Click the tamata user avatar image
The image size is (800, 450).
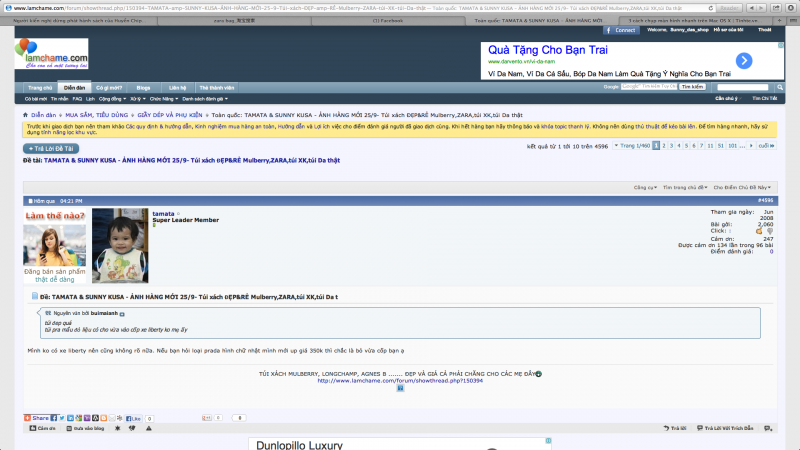120,245
